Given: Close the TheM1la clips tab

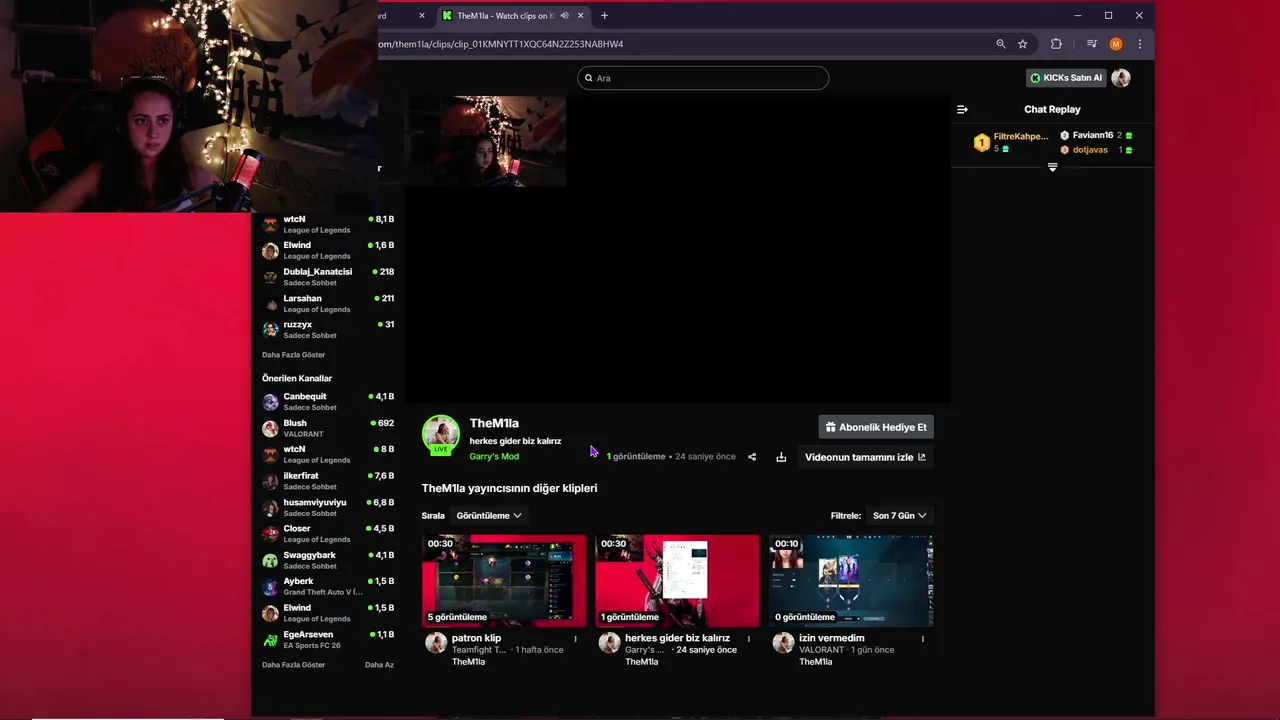Looking at the screenshot, I should click(582, 15).
